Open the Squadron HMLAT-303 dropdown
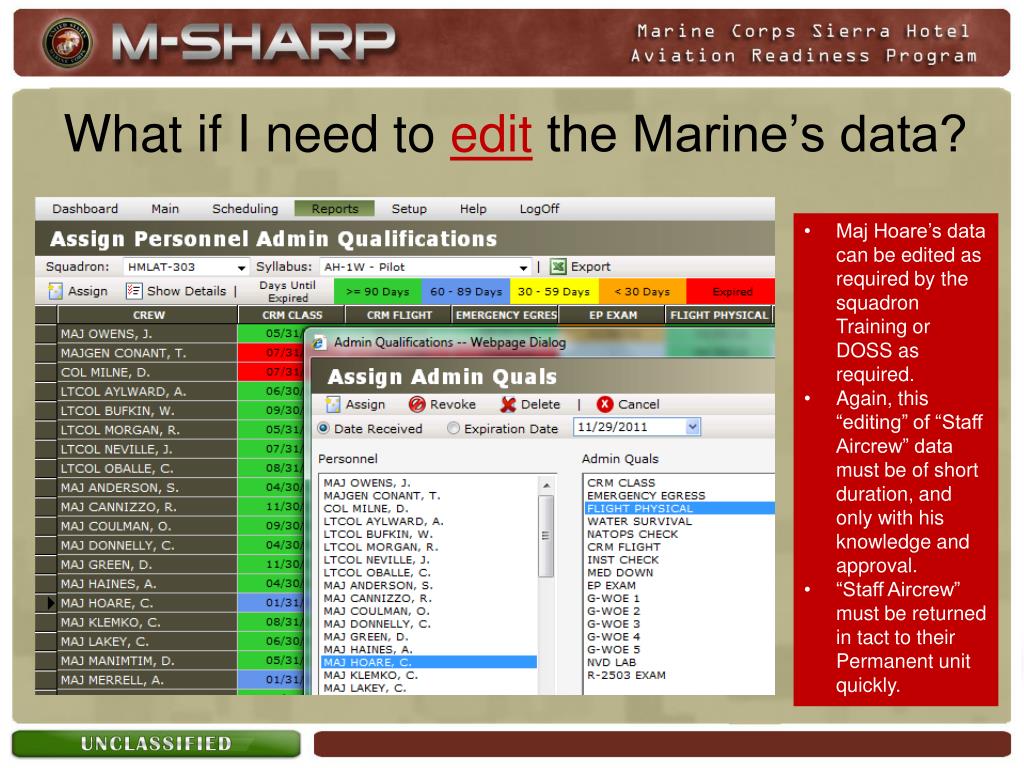This screenshot has height=768, width=1024. pyautogui.click(x=241, y=267)
